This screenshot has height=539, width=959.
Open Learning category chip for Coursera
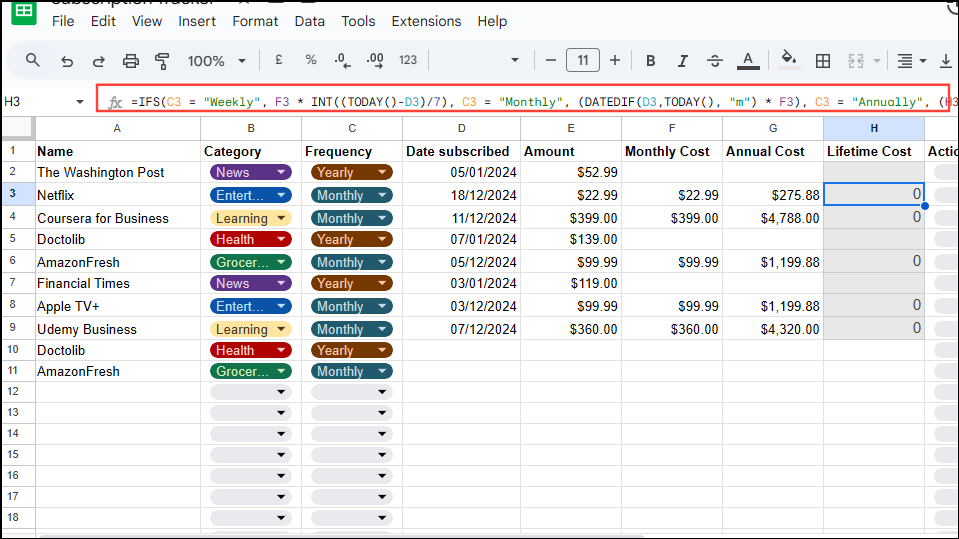(251, 218)
